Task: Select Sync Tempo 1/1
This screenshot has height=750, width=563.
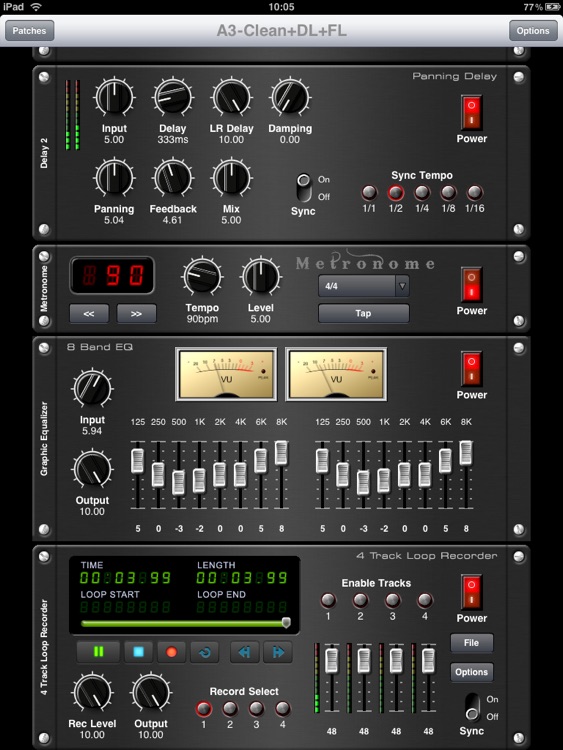Action: 369,192
